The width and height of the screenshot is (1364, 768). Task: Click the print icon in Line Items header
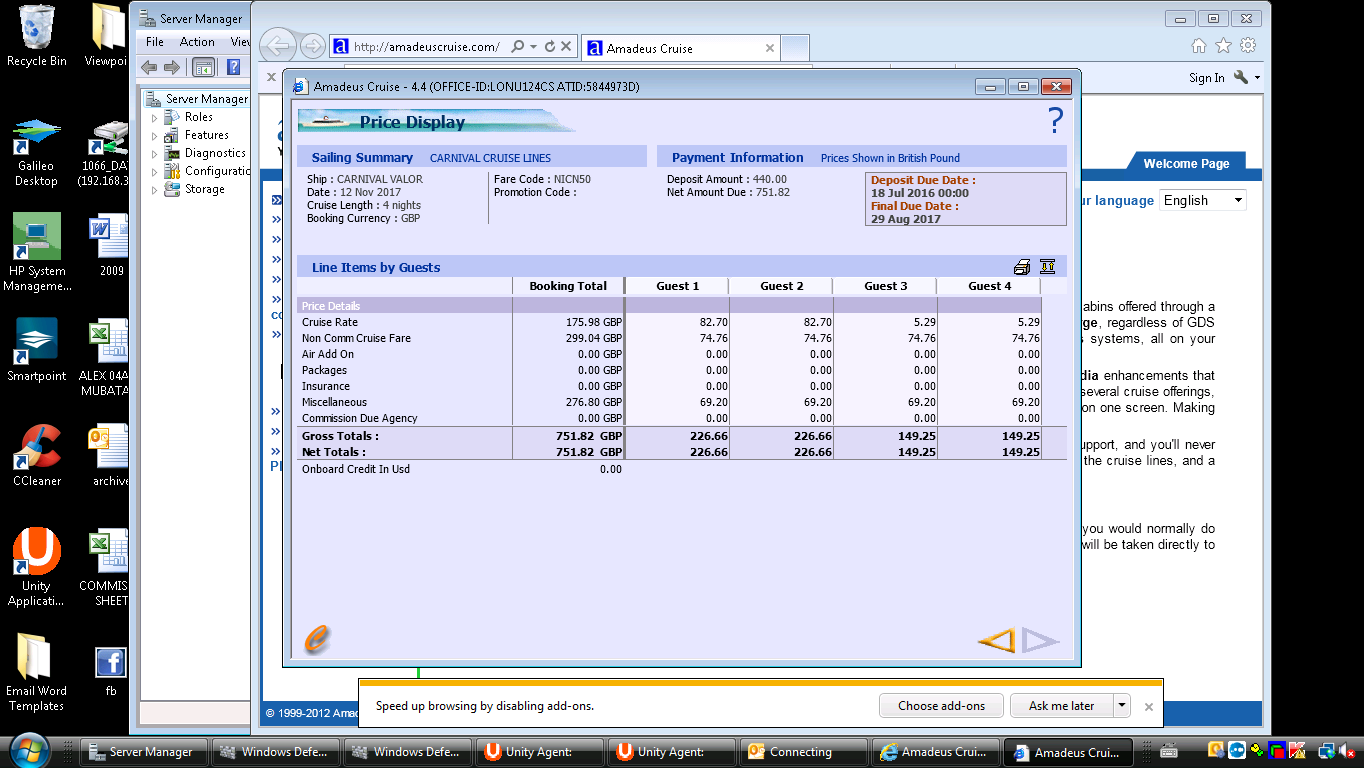click(1022, 267)
